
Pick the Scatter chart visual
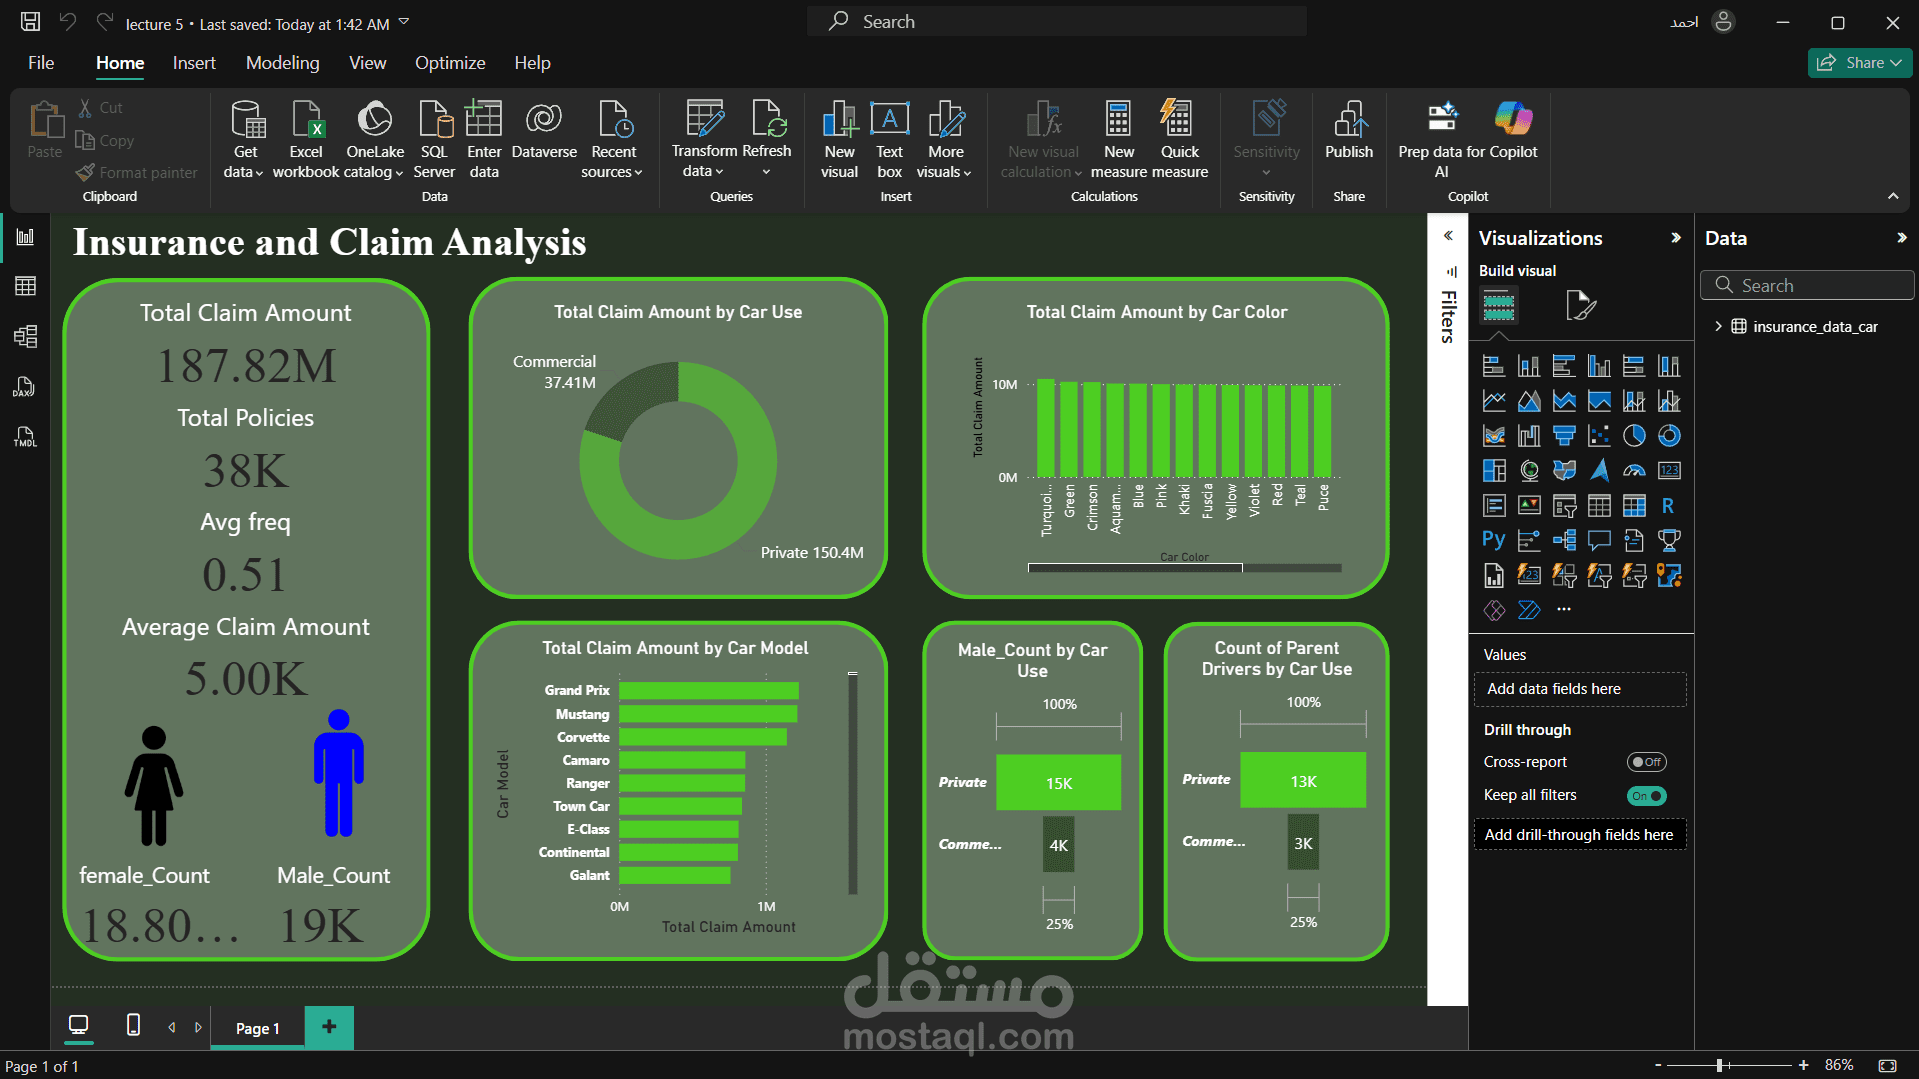click(1599, 436)
